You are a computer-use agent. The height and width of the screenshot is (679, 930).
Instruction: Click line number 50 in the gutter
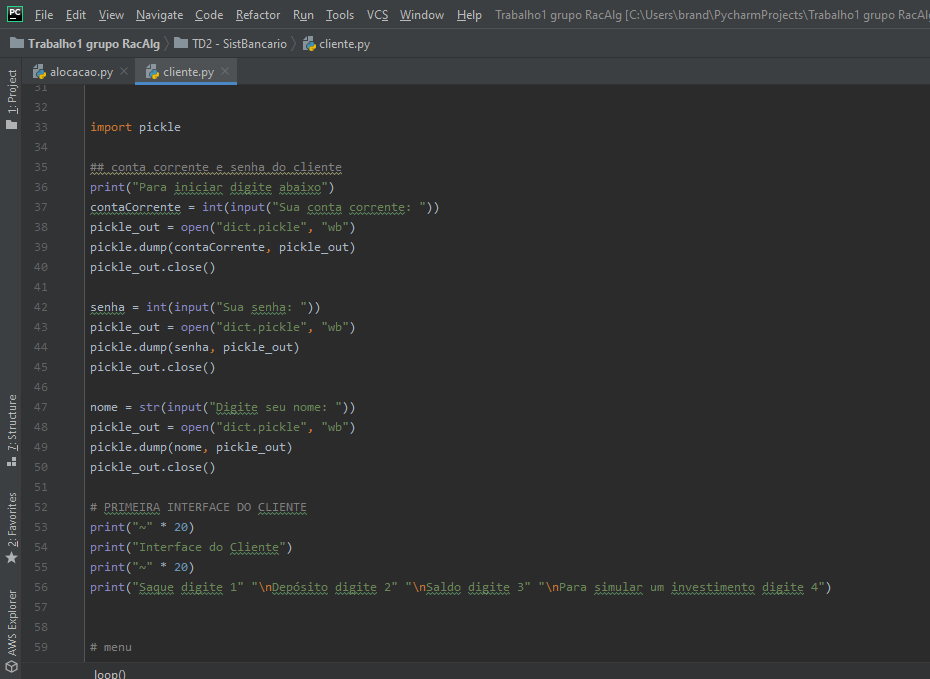[x=40, y=467]
